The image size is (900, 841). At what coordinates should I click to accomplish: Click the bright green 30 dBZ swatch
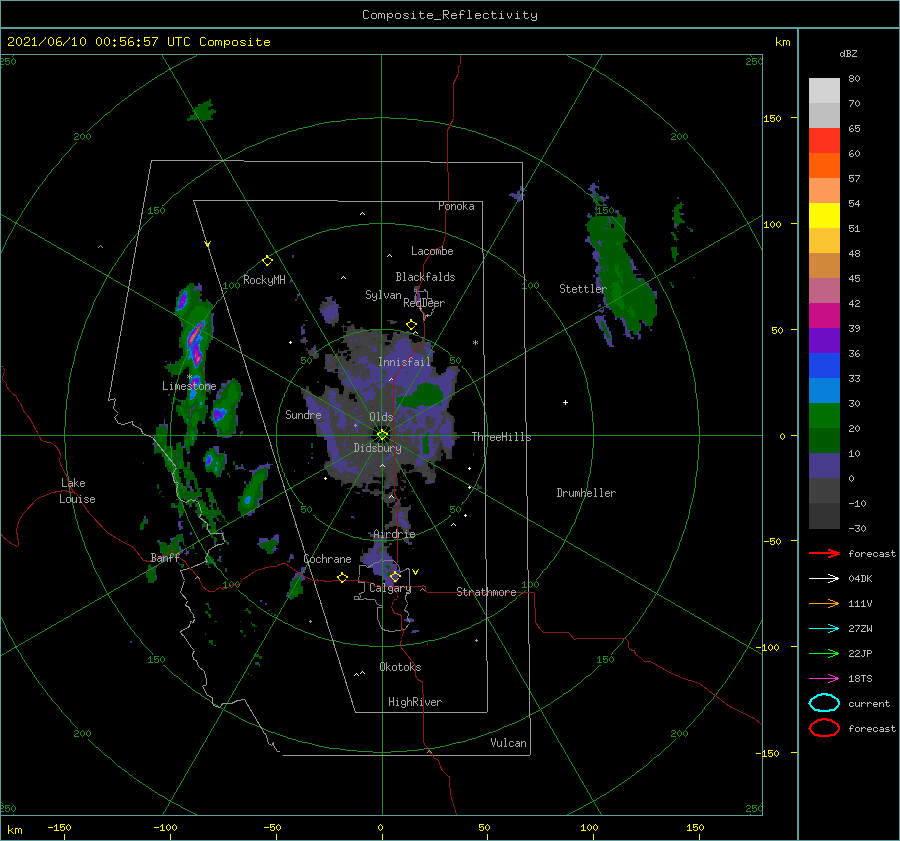[x=824, y=416]
